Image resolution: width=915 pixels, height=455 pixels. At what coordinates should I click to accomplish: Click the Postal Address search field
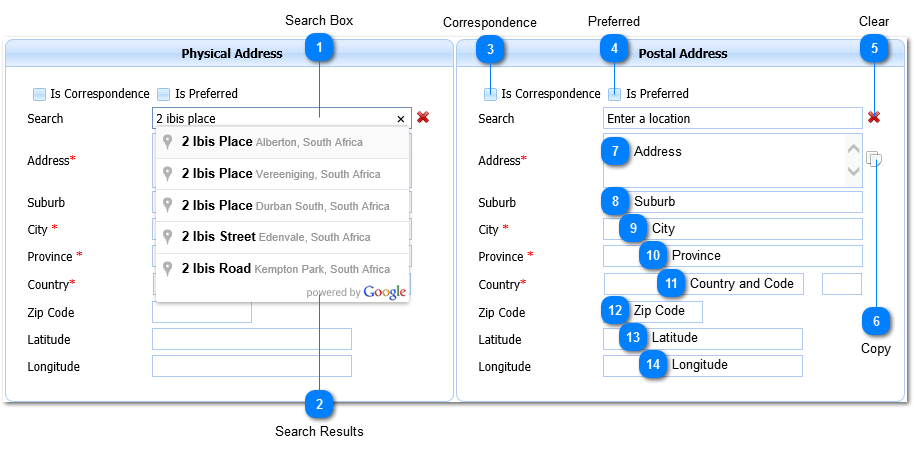[x=732, y=118]
